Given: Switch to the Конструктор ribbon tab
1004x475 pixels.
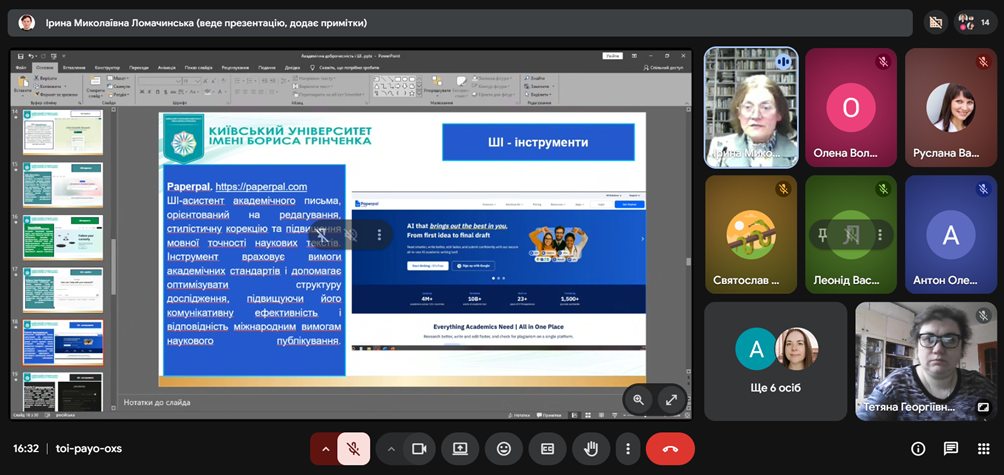Looking at the screenshot, I should 107,68.
